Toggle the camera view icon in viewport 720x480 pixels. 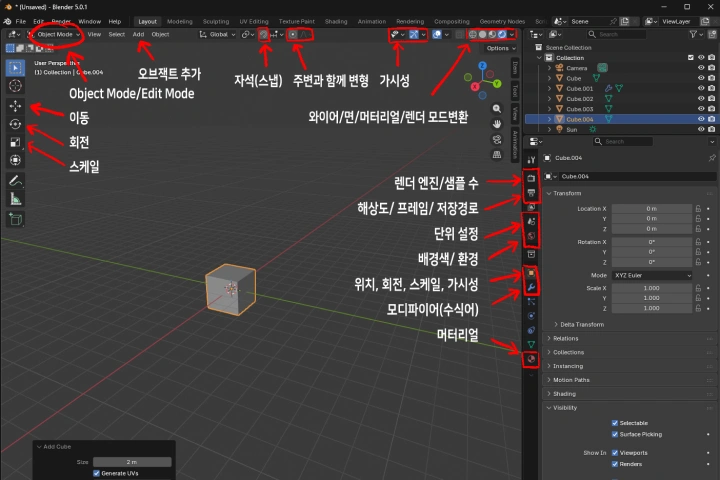tap(497, 140)
